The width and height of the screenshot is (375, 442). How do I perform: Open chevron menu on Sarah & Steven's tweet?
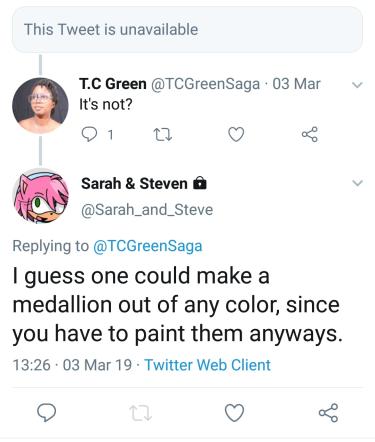[357, 183]
